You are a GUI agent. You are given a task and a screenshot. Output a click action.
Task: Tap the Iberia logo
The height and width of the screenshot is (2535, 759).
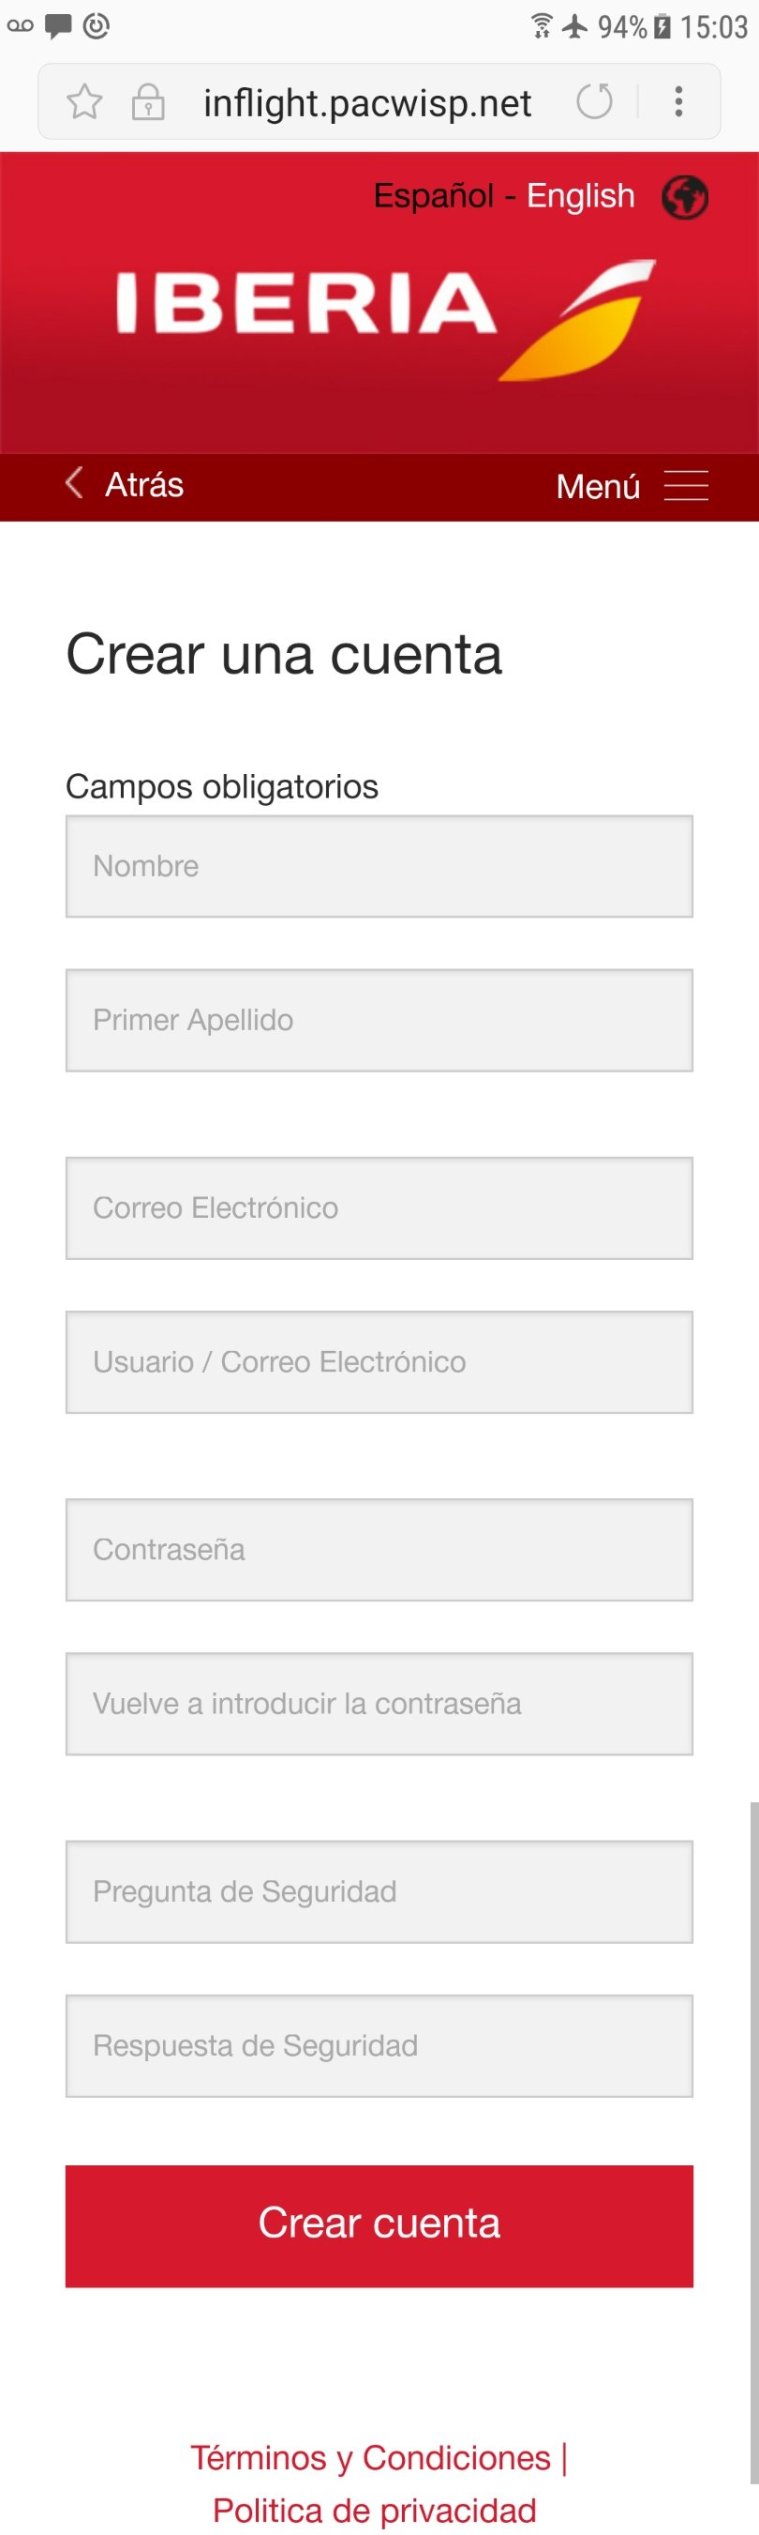pyautogui.click(x=385, y=317)
